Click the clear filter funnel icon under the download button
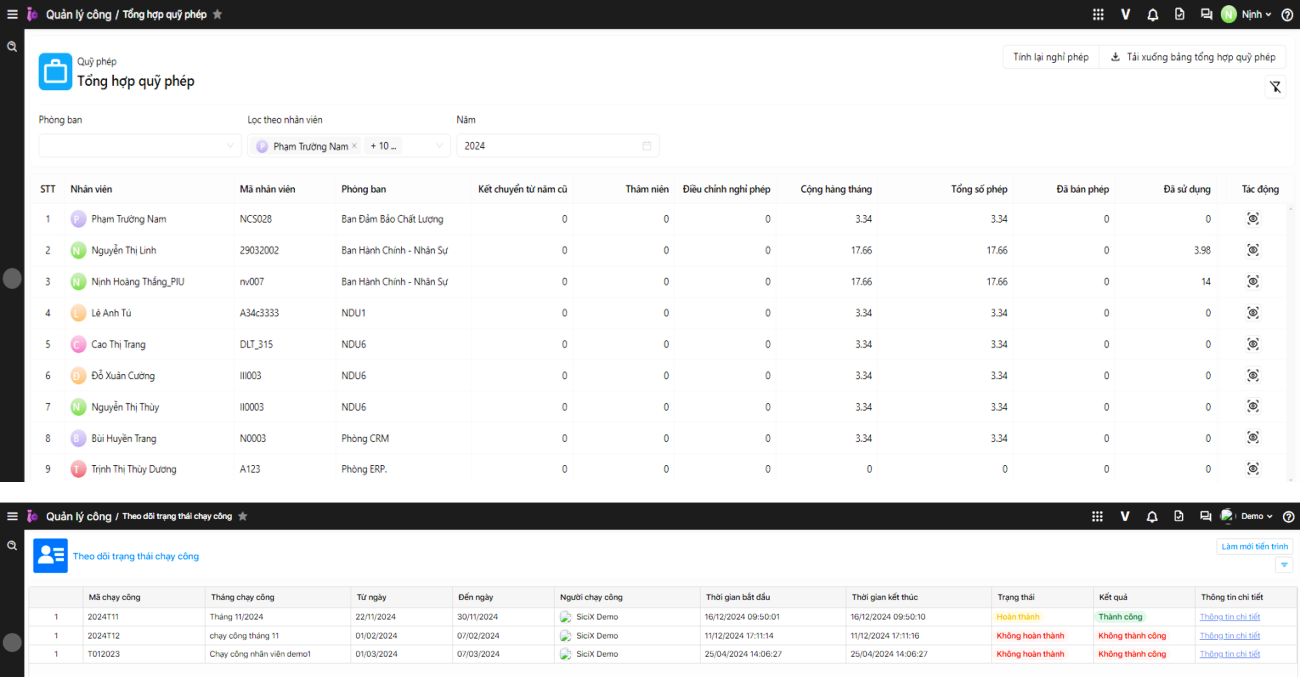This screenshot has width=1300, height=677. pos(1275,87)
